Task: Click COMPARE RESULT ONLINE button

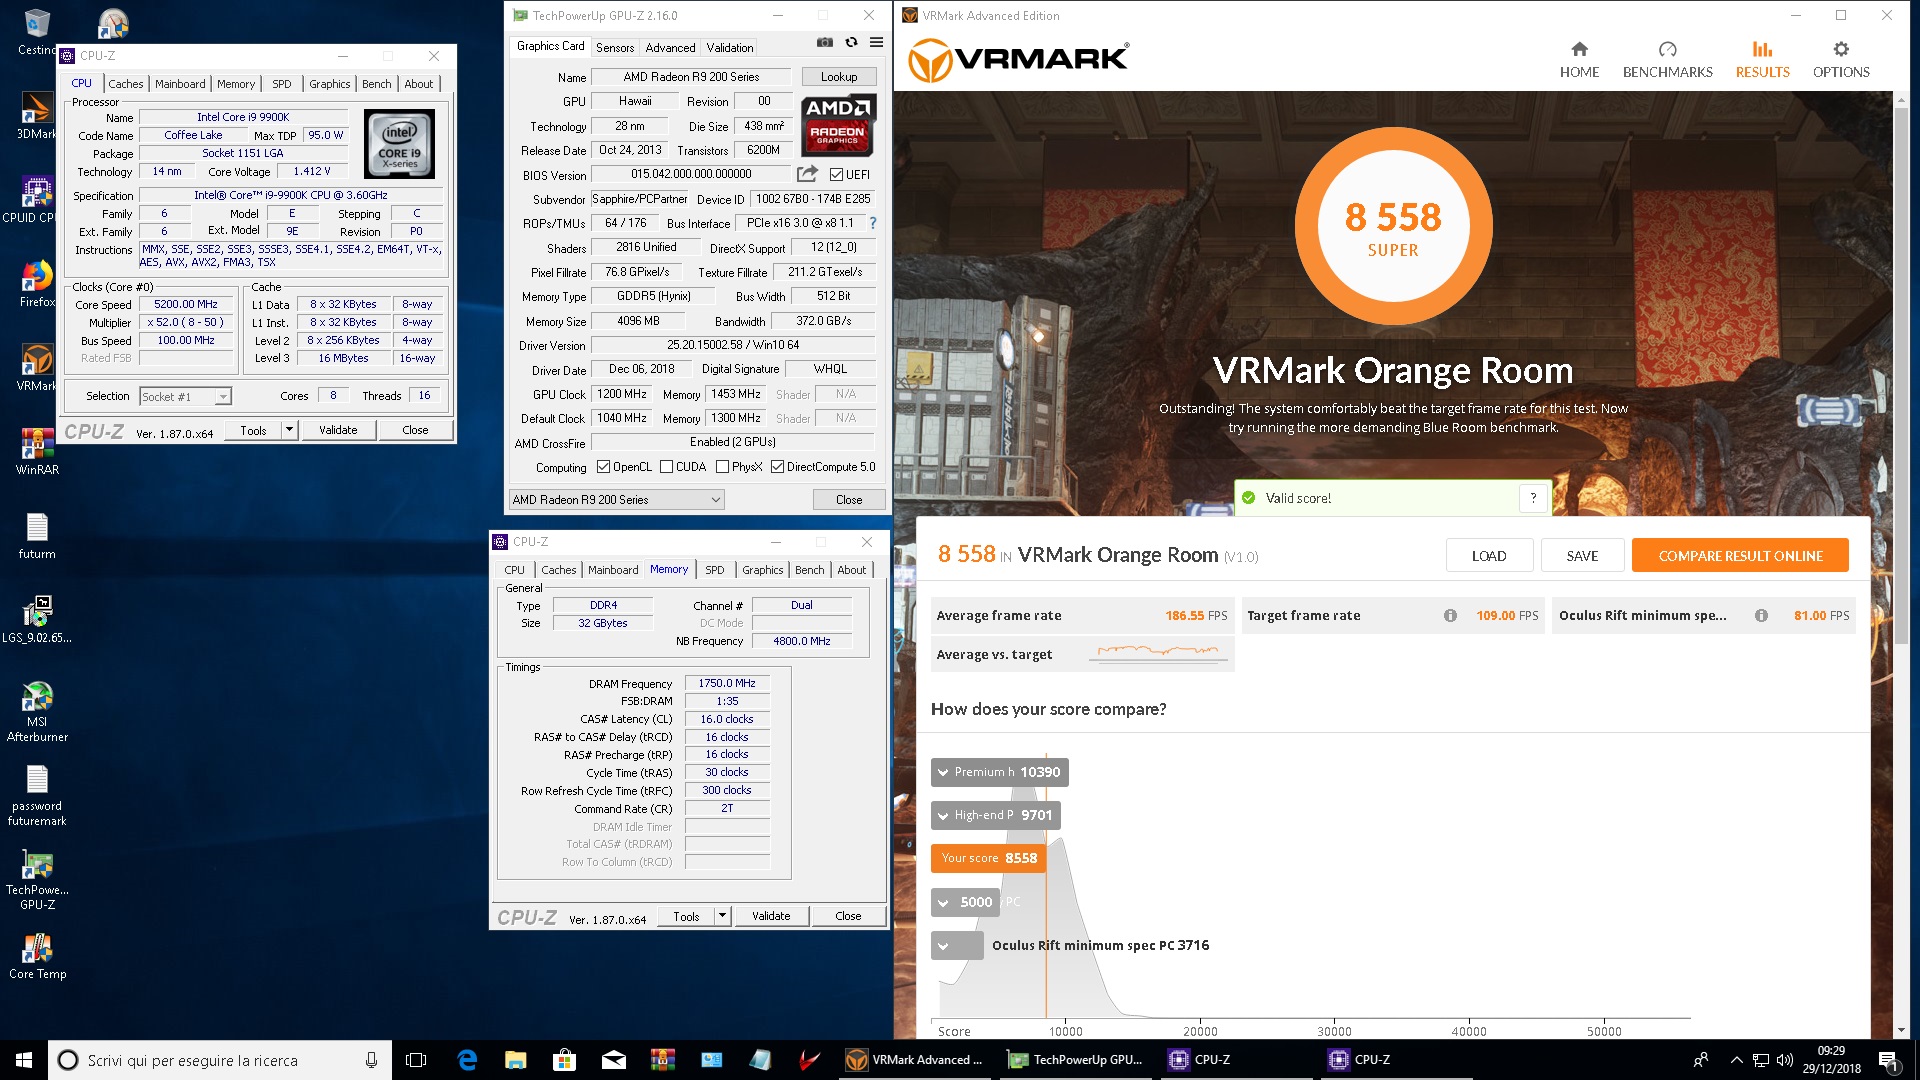Action: [1740, 556]
